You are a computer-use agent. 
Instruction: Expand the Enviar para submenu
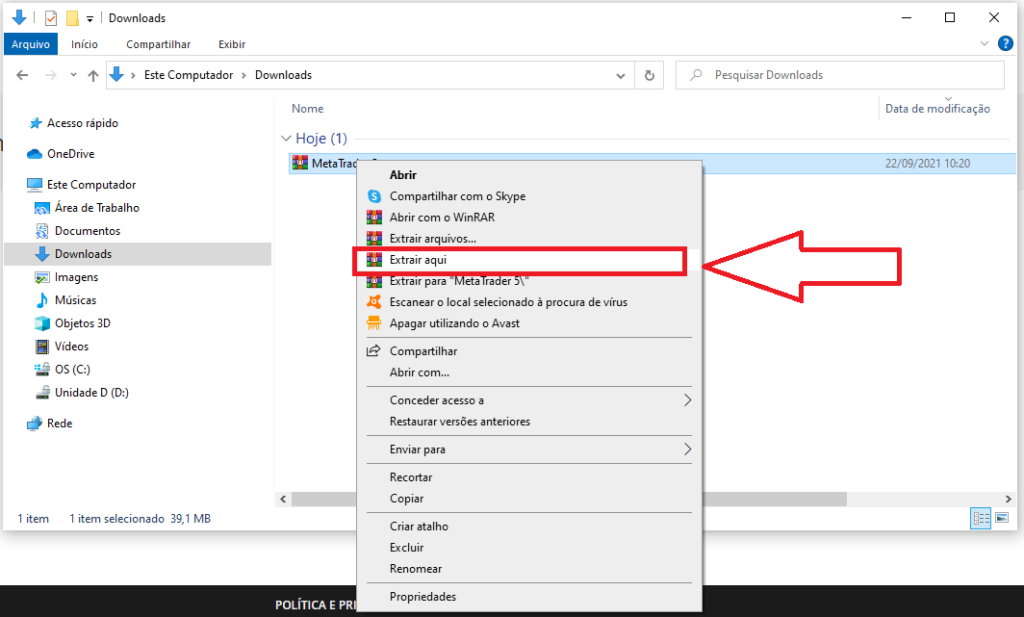coord(687,450)
